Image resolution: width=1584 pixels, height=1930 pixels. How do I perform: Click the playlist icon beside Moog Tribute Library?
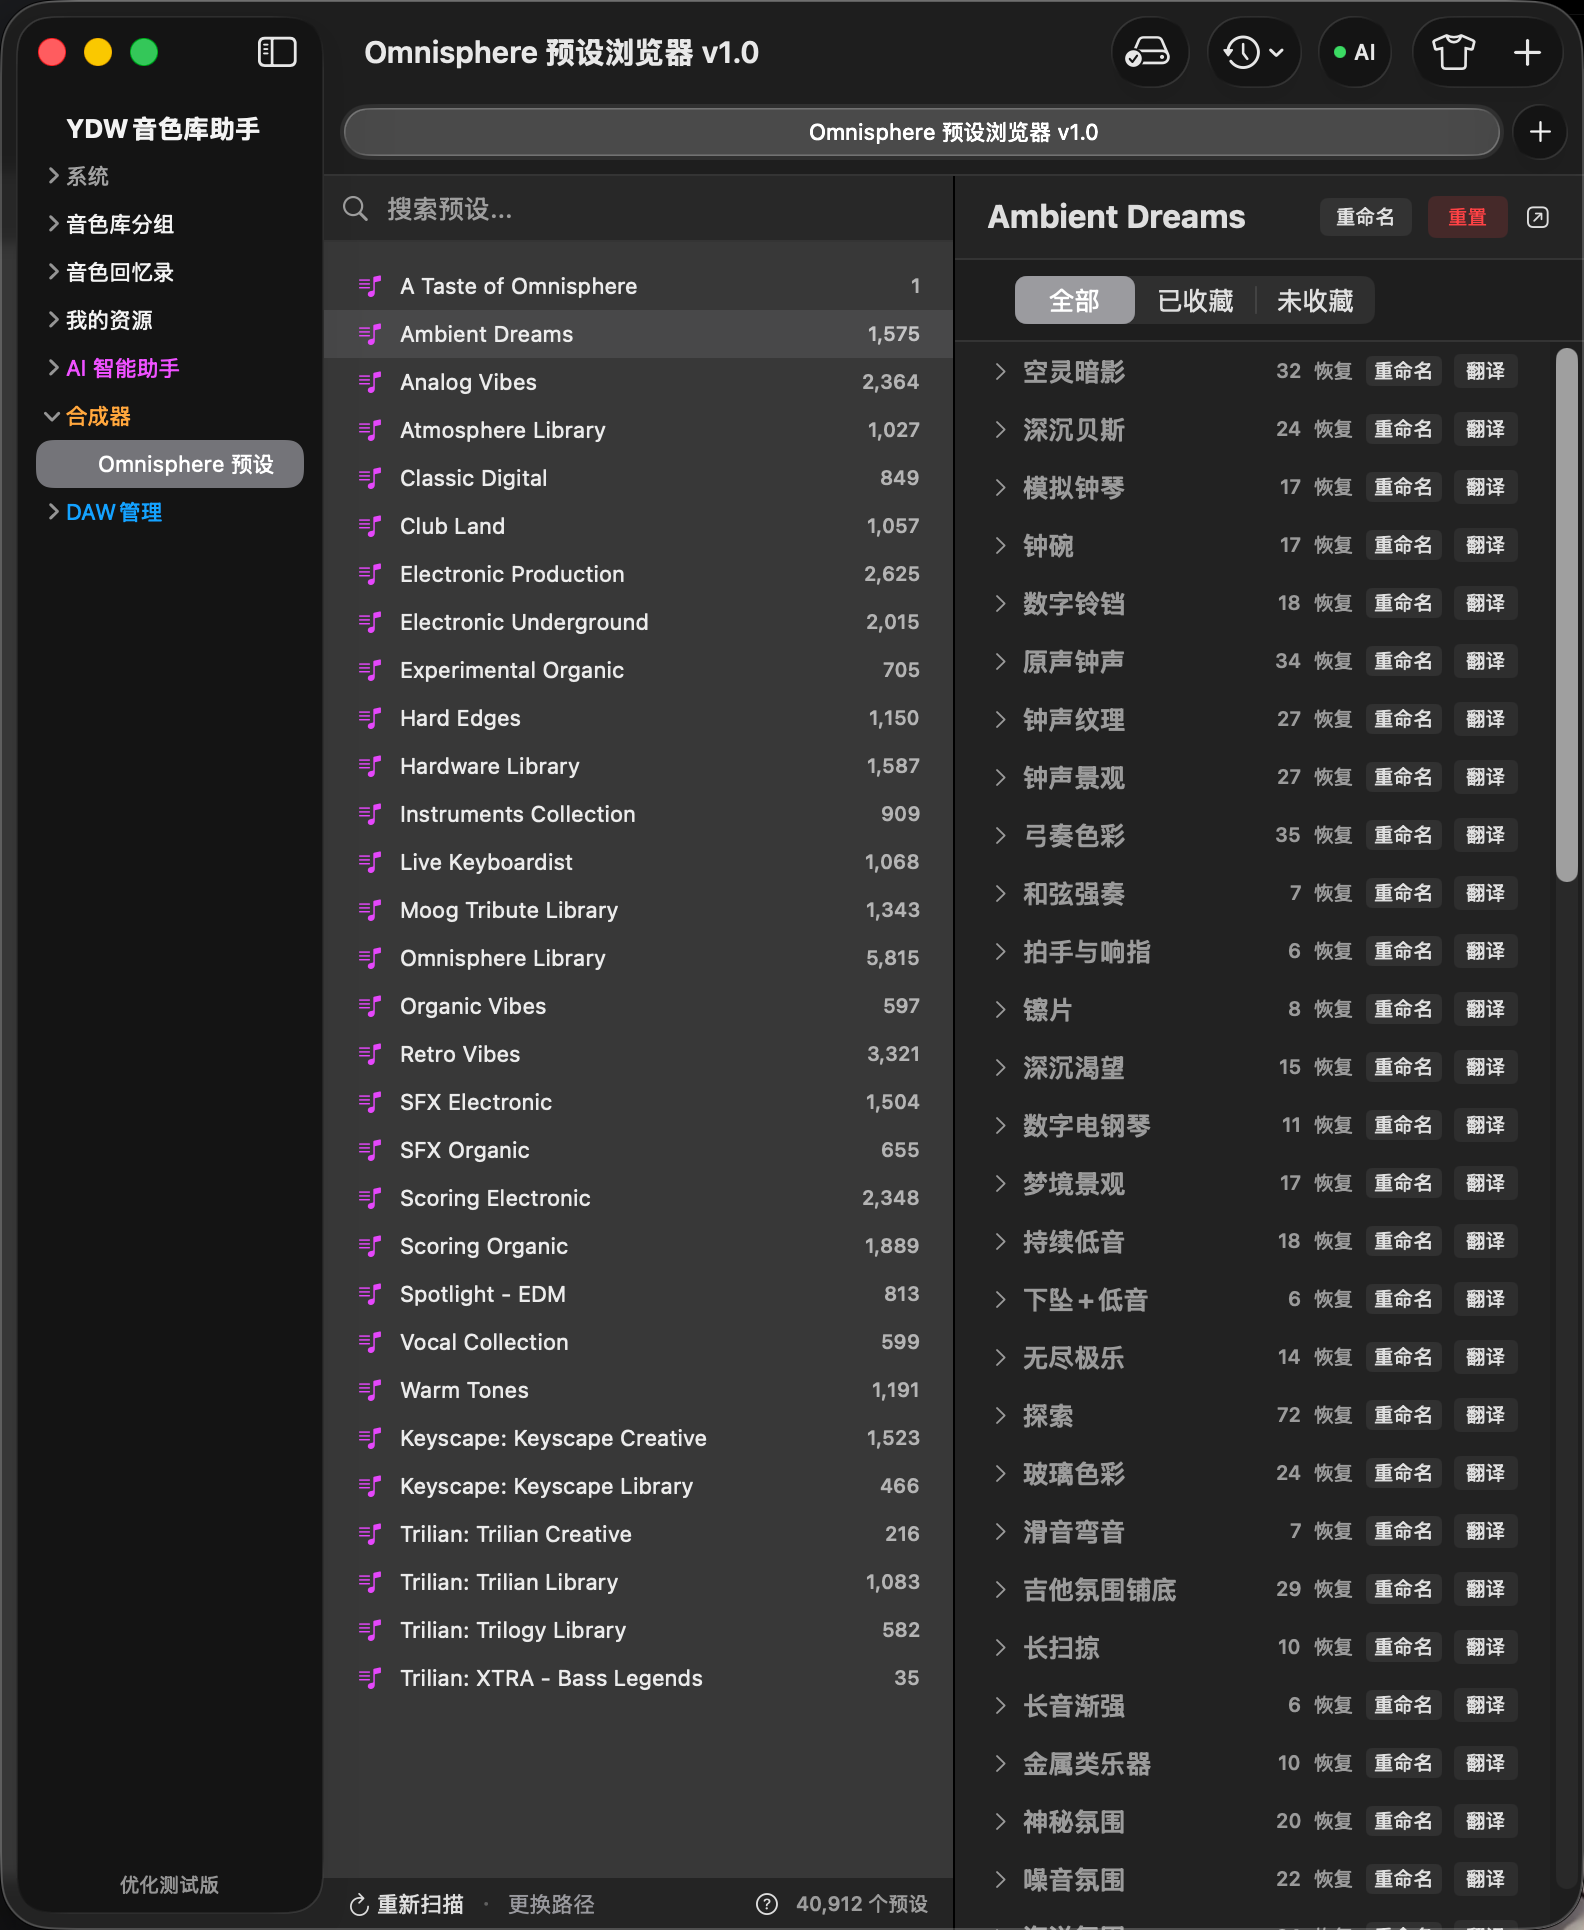(370, 910)
